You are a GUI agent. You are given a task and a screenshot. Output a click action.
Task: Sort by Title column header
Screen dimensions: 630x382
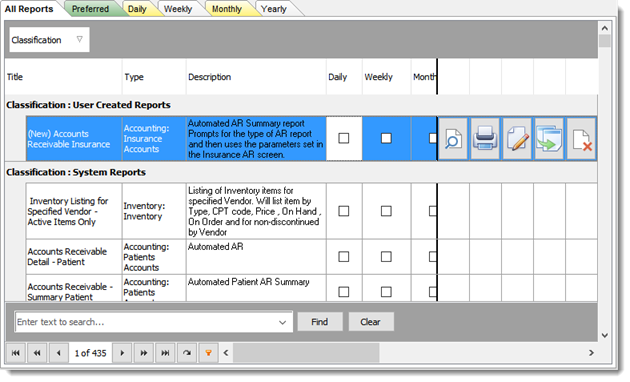63,77
